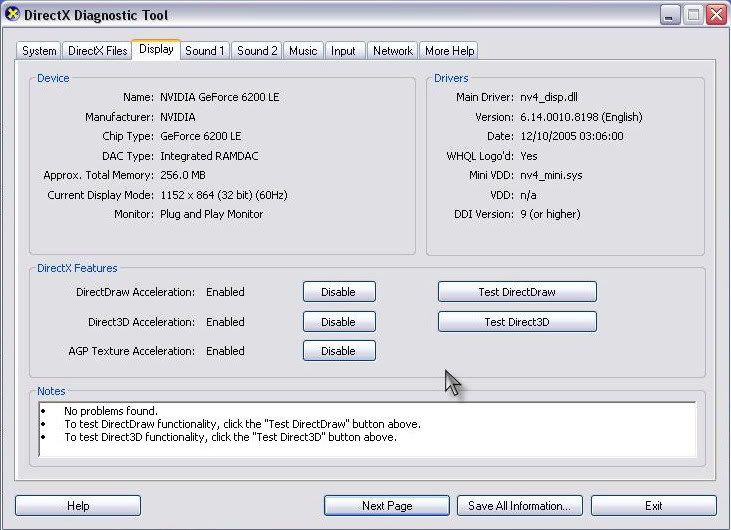Click inside the Notes text box
Image resolution: width=731 pixels, height=530 pixels.
(x=366, y=428)
